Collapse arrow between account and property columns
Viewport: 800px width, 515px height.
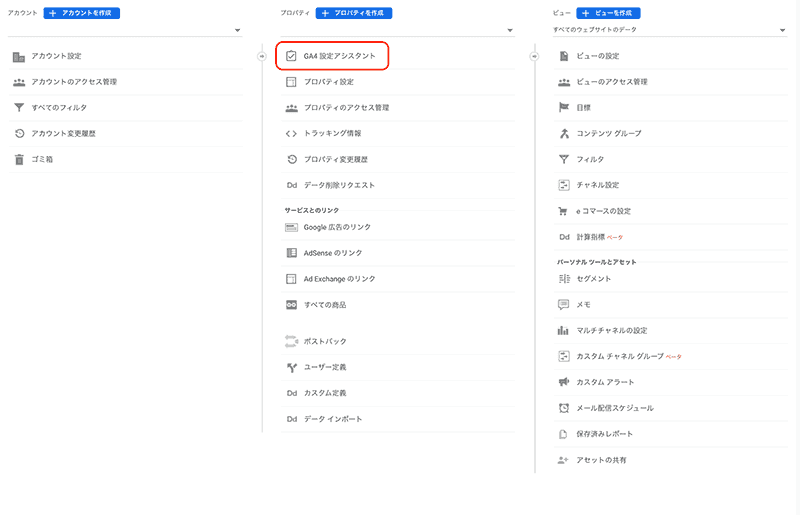tap(262, 56)
